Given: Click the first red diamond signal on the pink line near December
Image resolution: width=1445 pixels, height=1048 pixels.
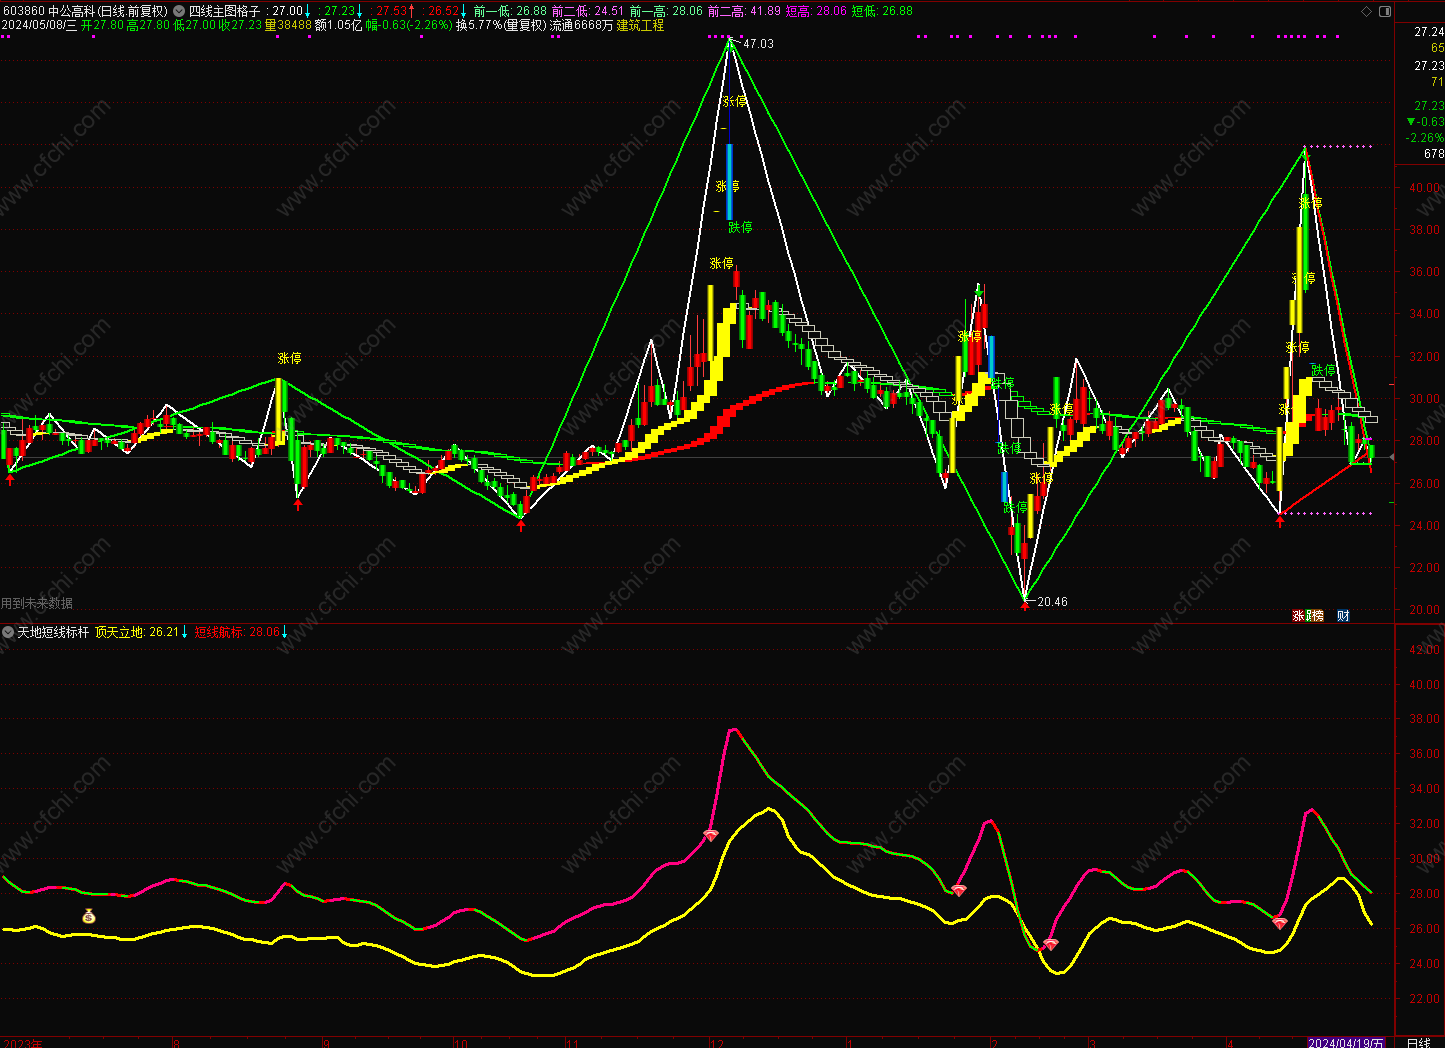Looking at the screenshot, I should click(x=711, y=834).
